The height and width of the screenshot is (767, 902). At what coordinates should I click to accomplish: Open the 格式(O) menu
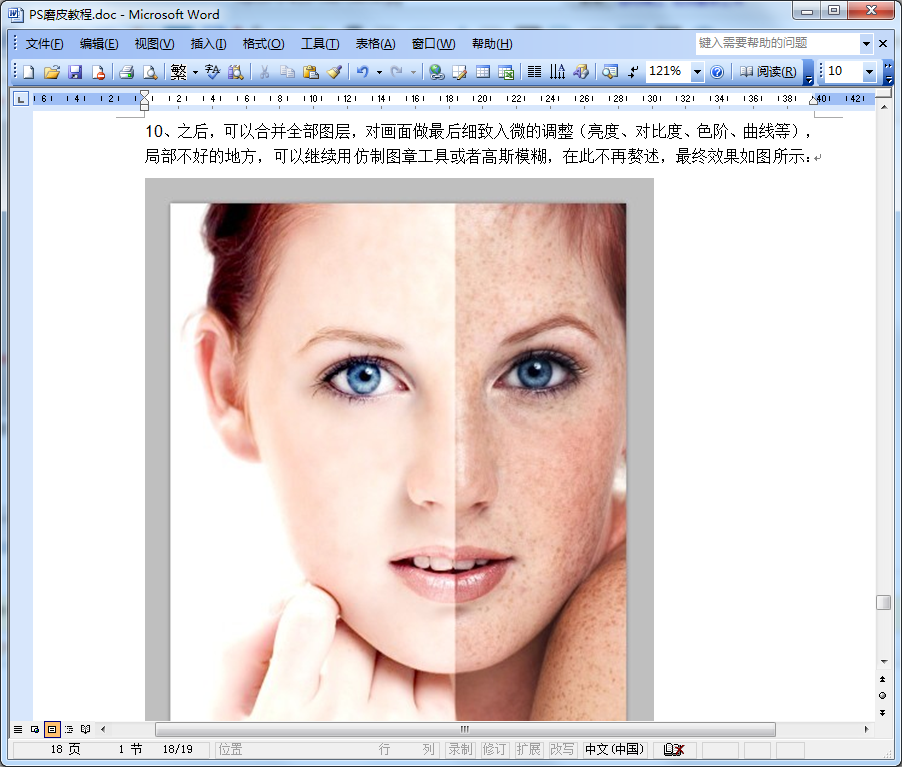click(263, 44)
